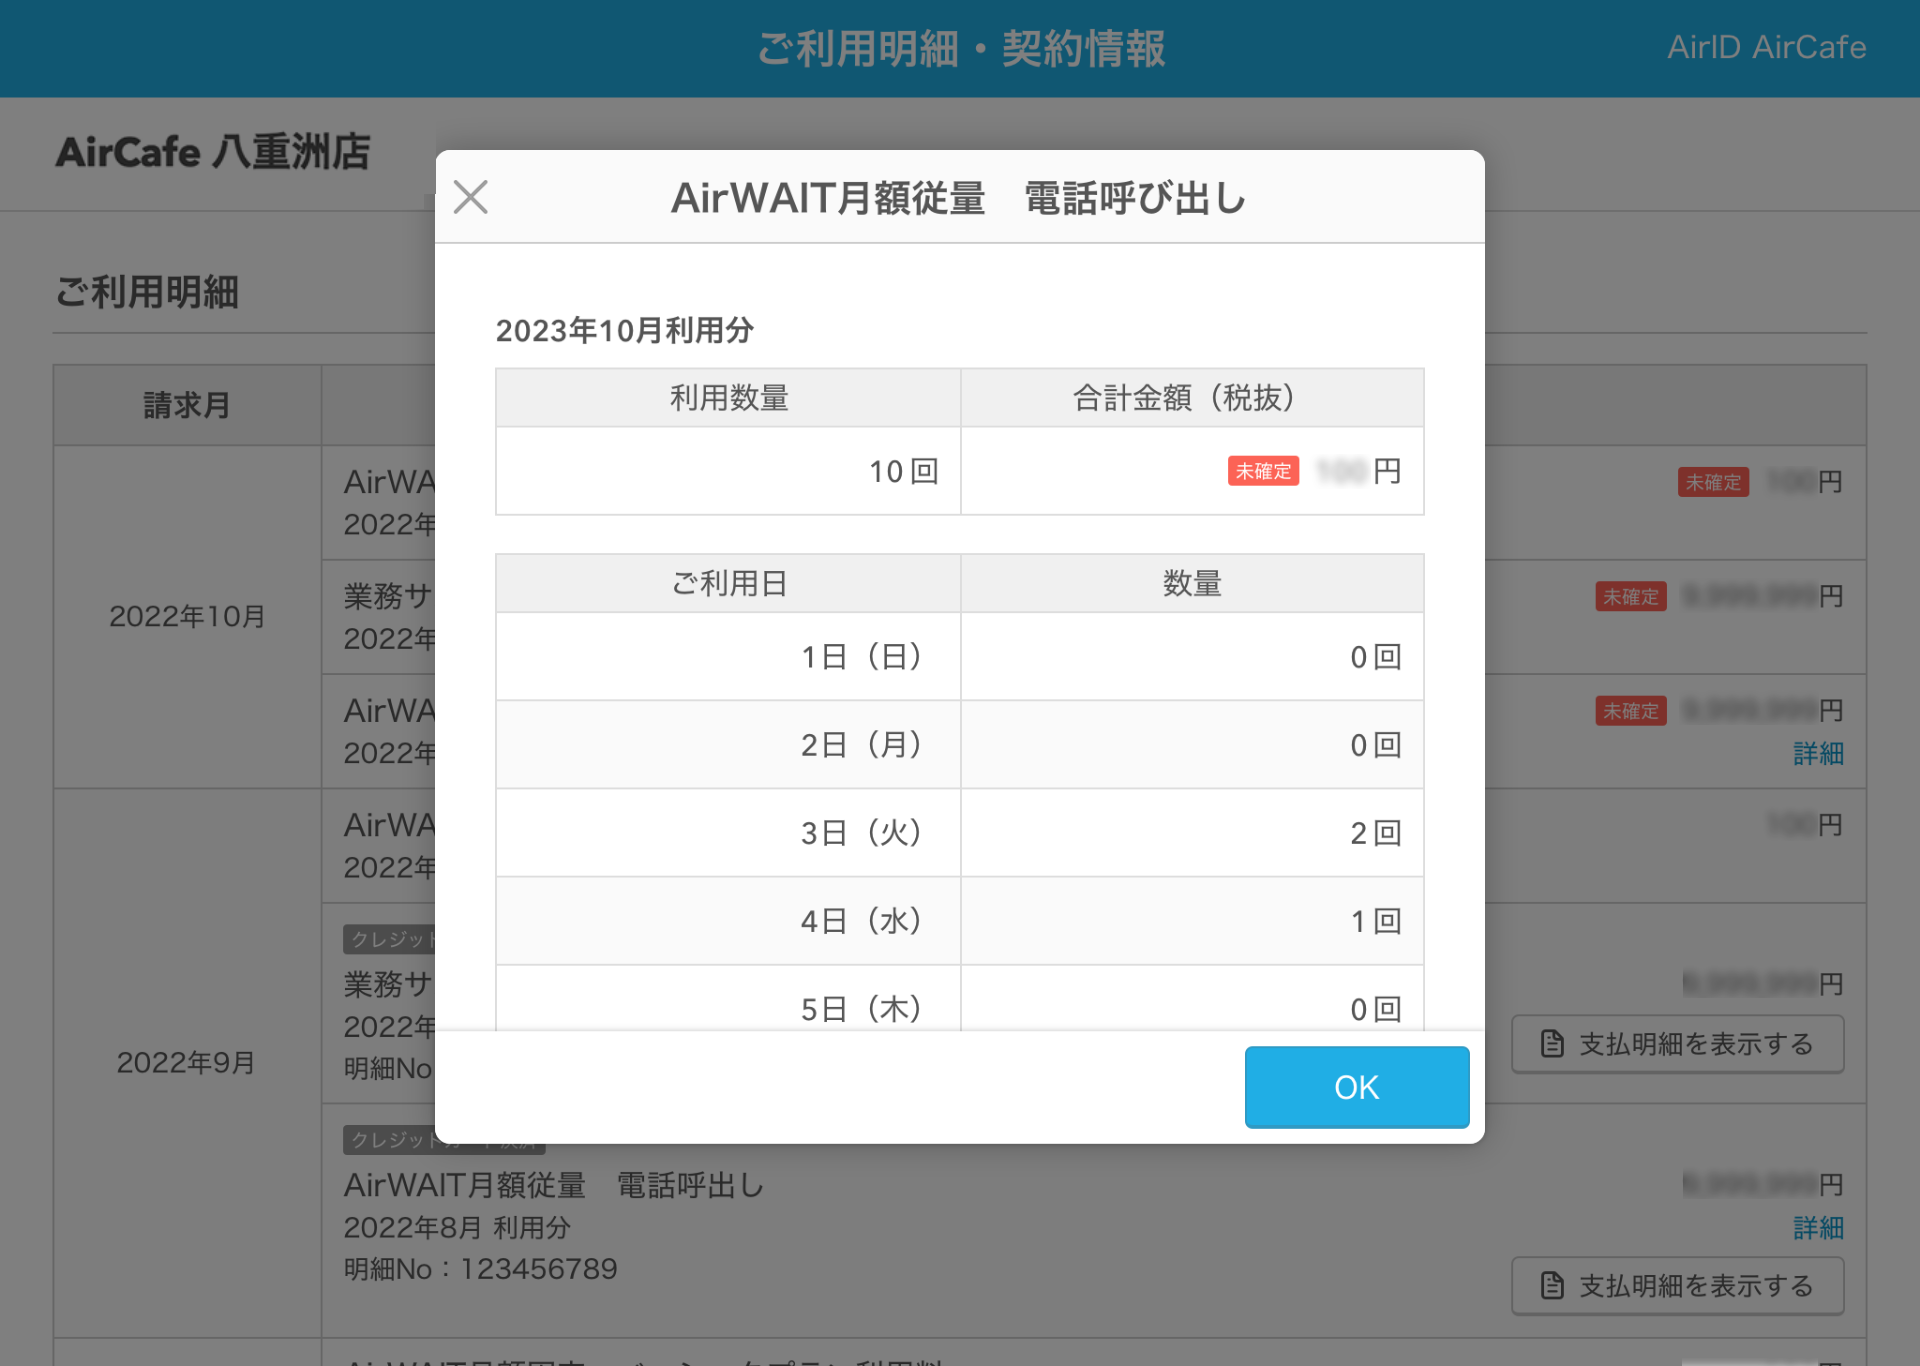Click upper 支払明細を表示する button

[1677, 1044]
